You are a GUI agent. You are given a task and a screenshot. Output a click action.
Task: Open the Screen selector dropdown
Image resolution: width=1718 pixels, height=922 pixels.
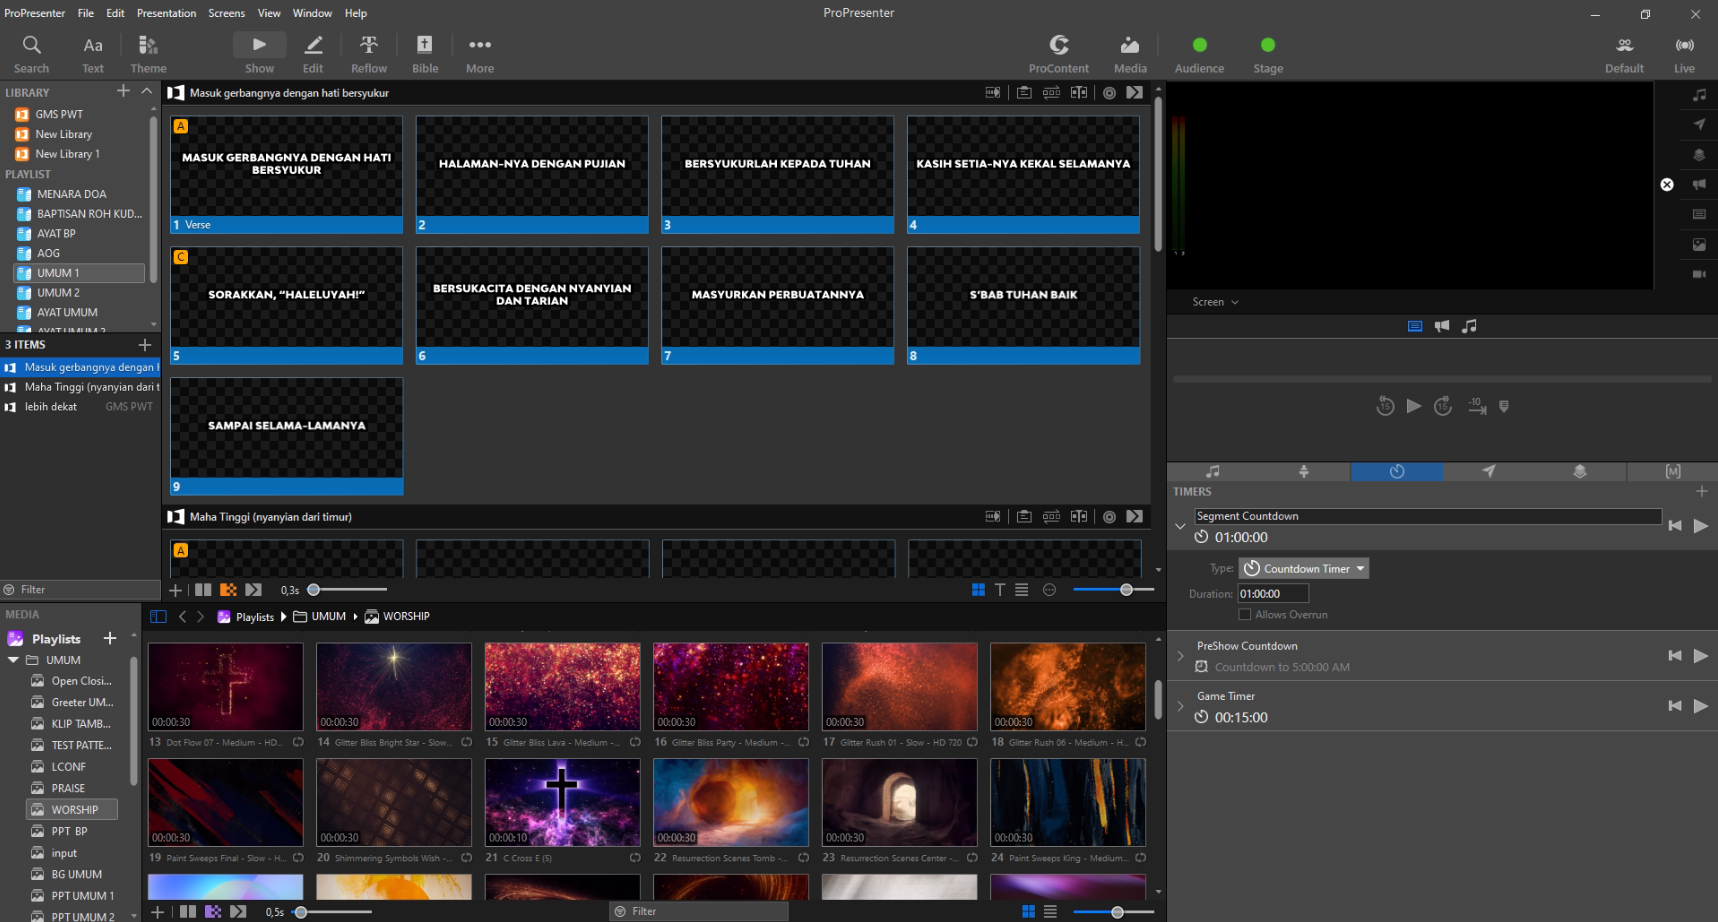pos(1213,301)
